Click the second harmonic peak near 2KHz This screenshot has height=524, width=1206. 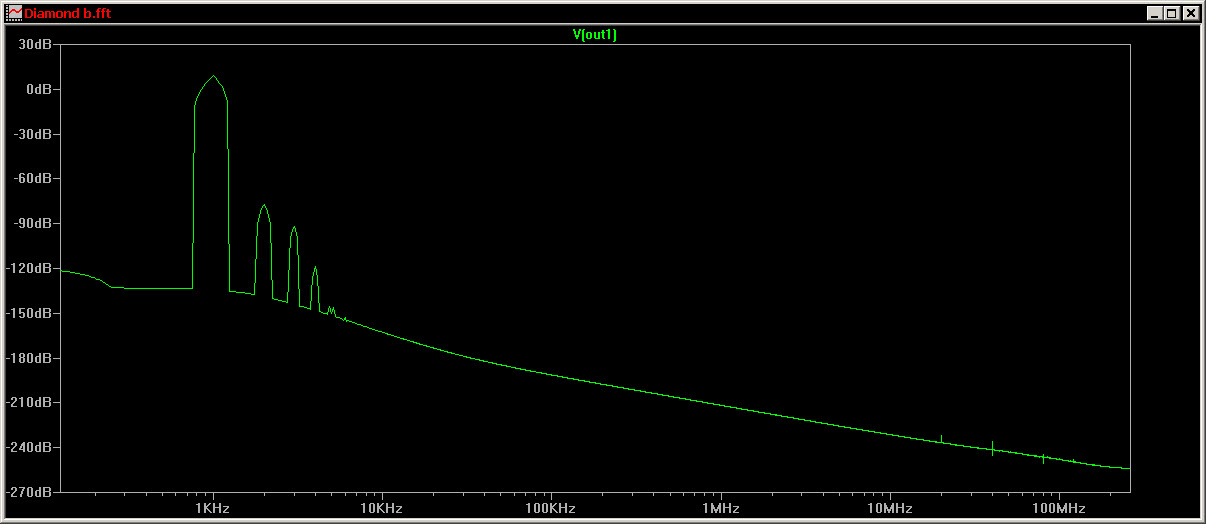(264, 206)
